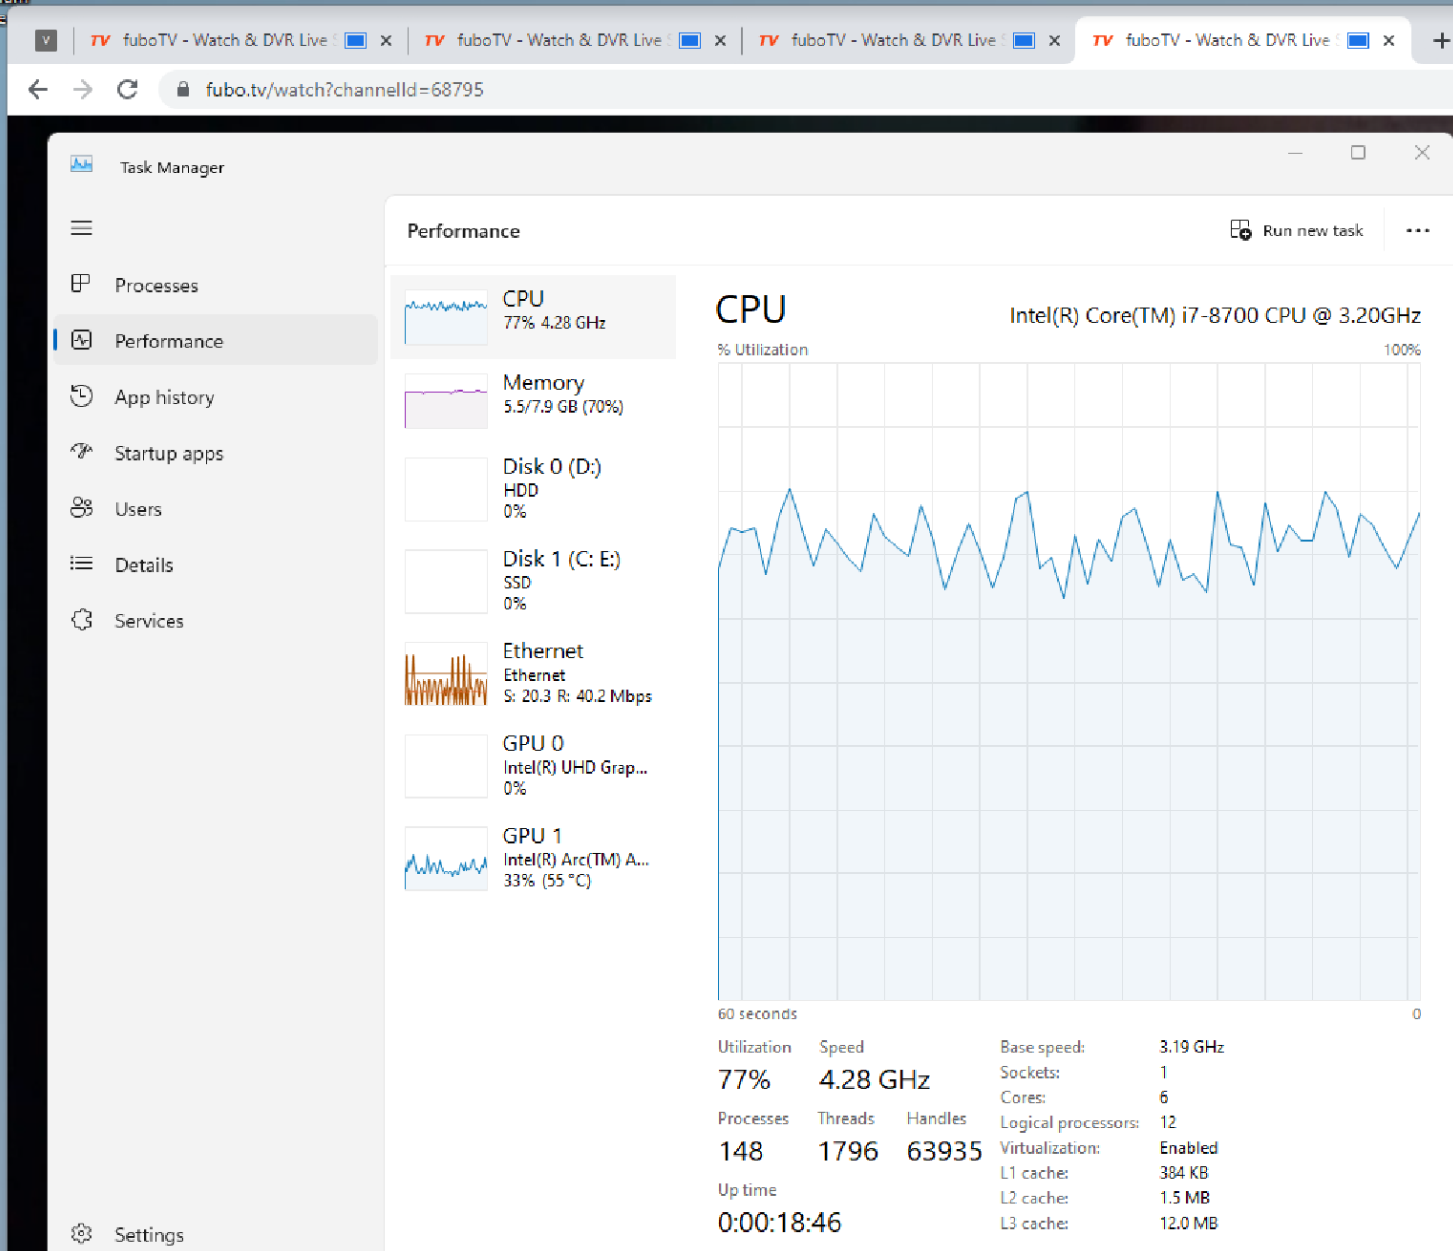Screen dimensions: 1453x1251
Task: Close the second fuboTV browser tab
Action: (x=720, y=41)
